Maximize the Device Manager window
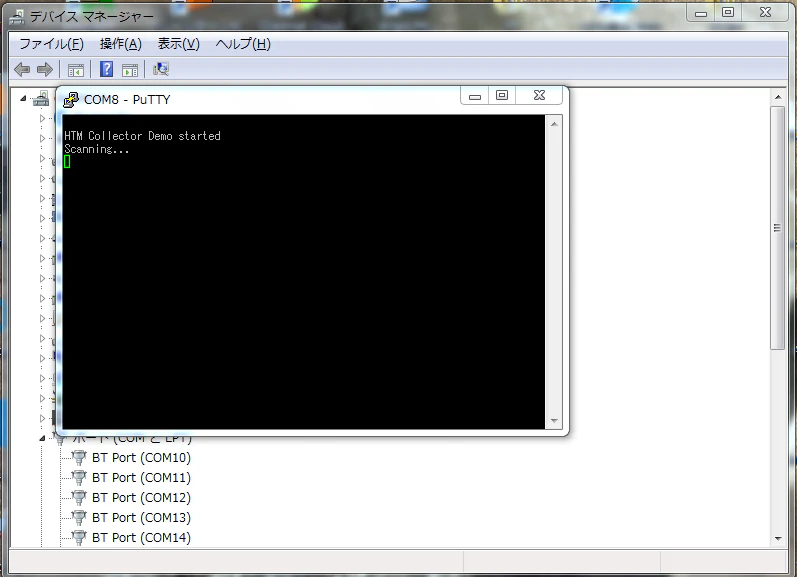This screenshot has height=577, width=797. click(x=728, y=13)
